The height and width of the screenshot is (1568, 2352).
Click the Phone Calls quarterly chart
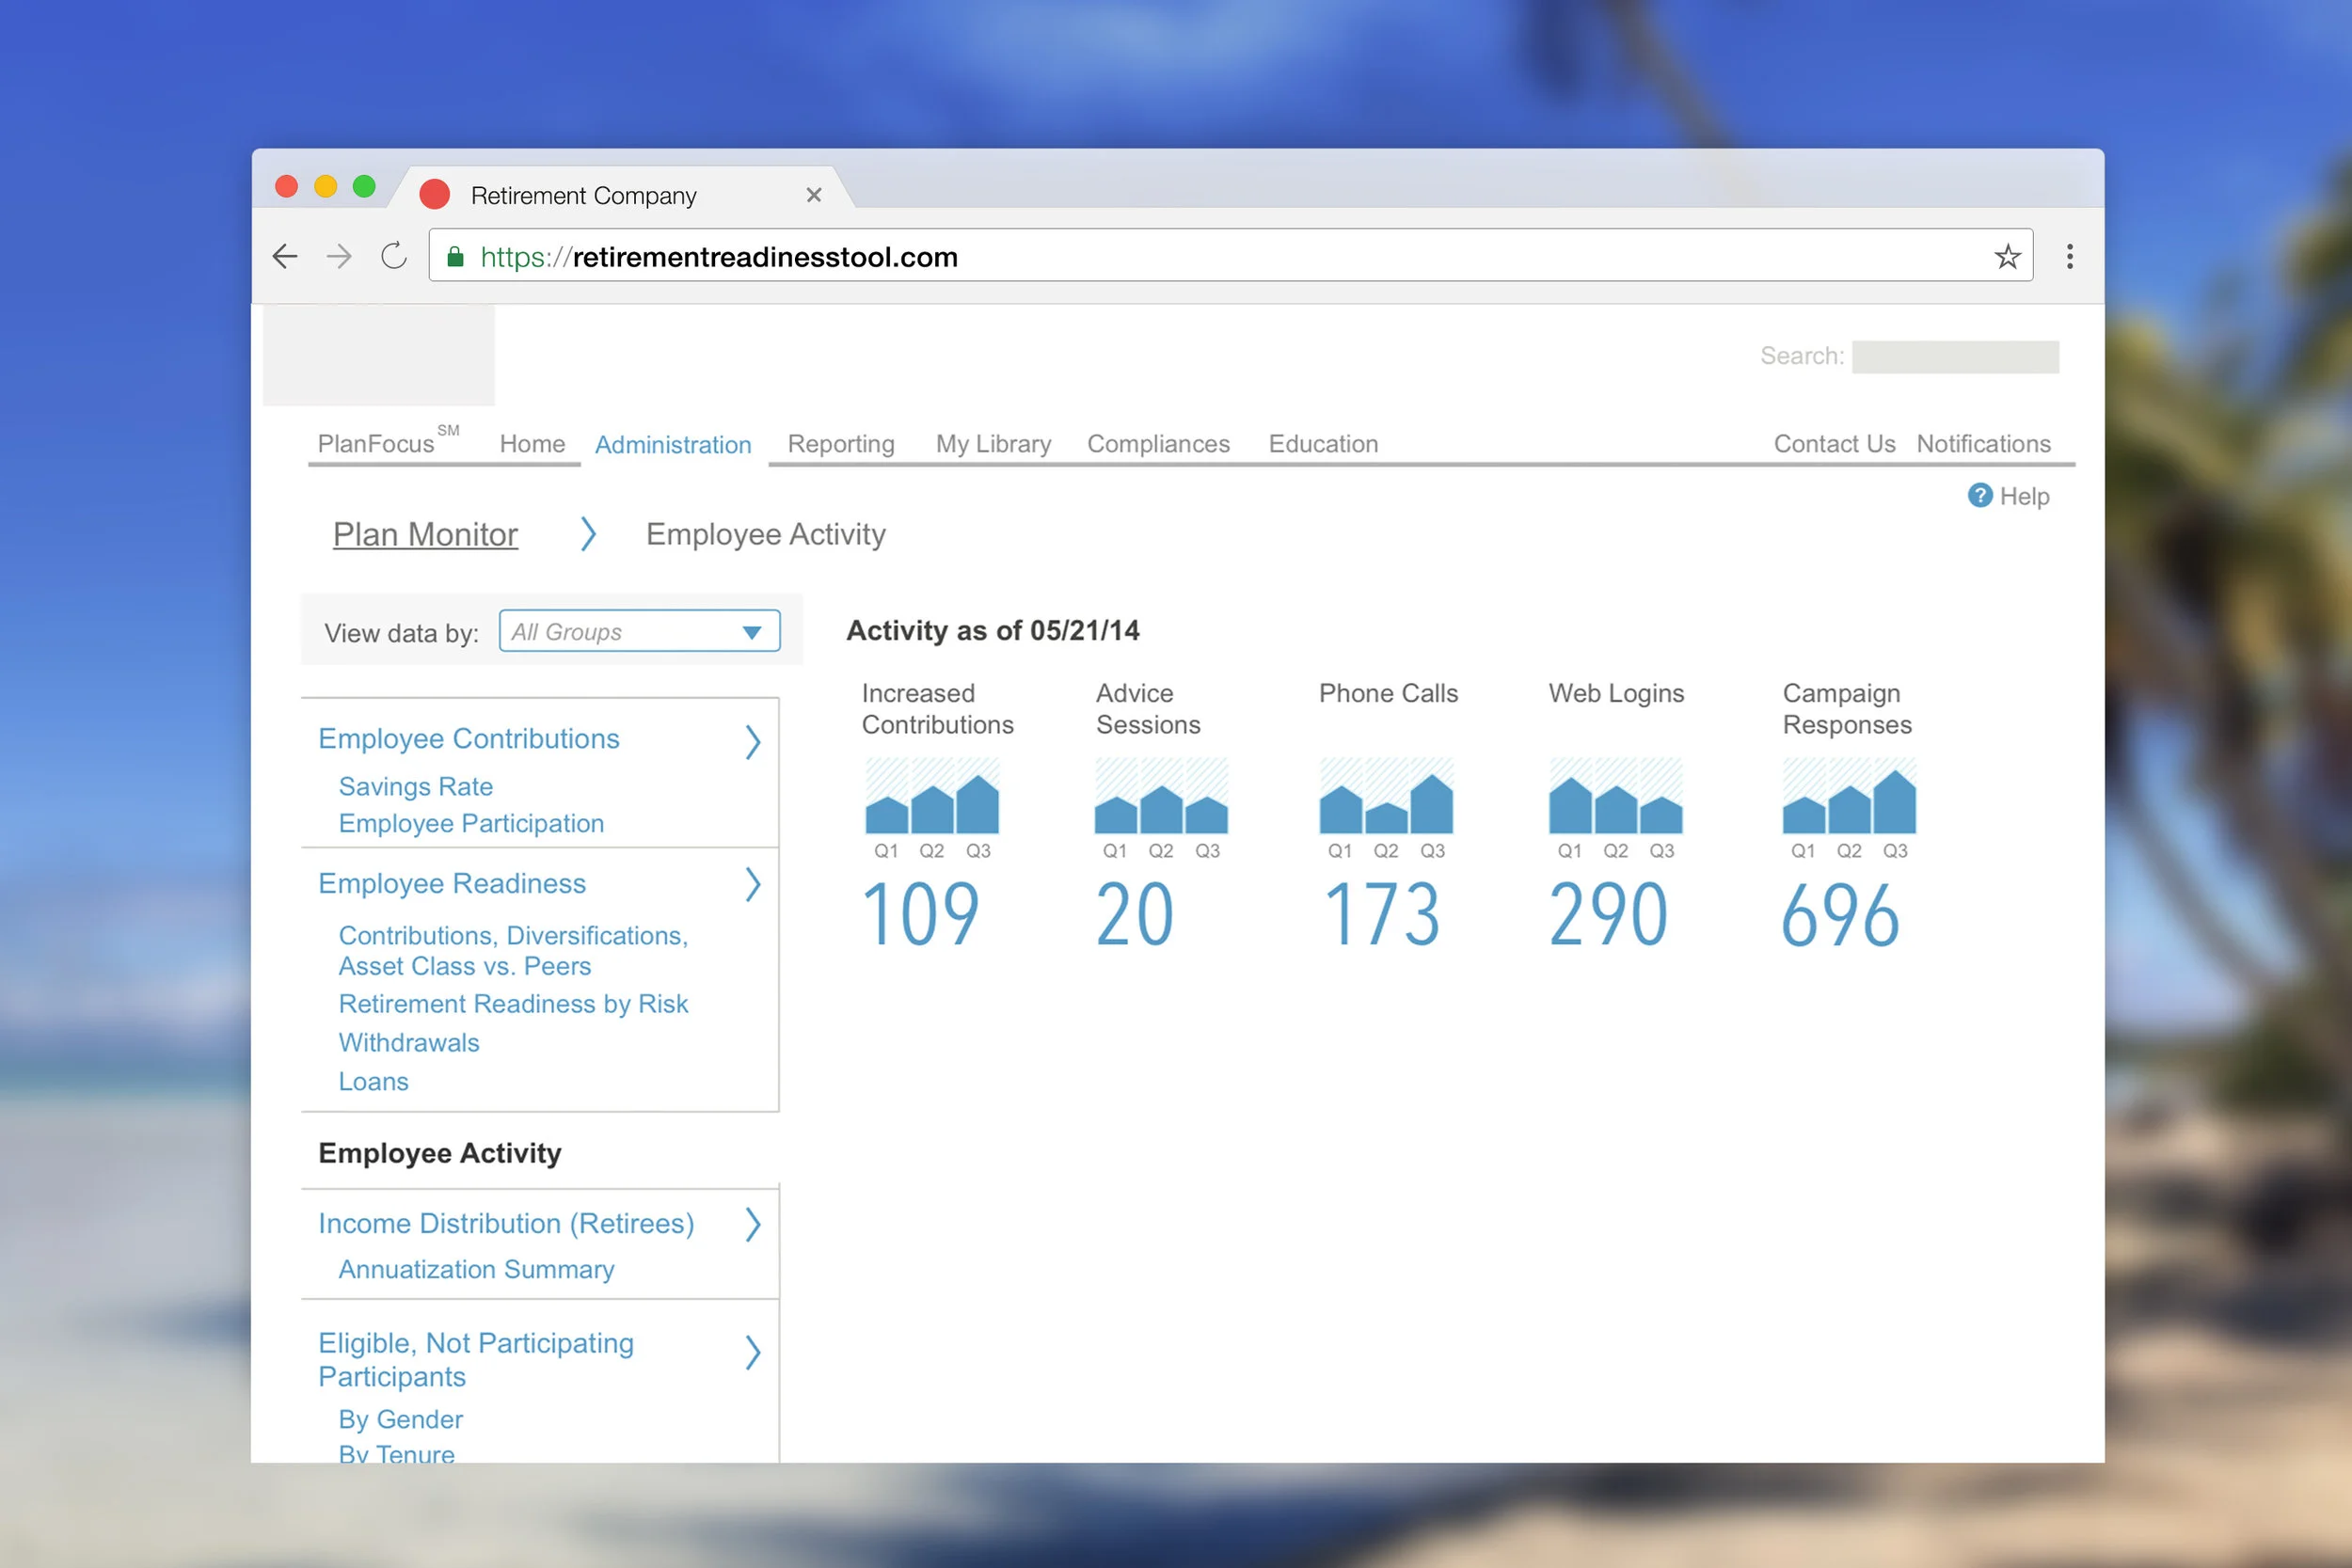point(1386,796)
